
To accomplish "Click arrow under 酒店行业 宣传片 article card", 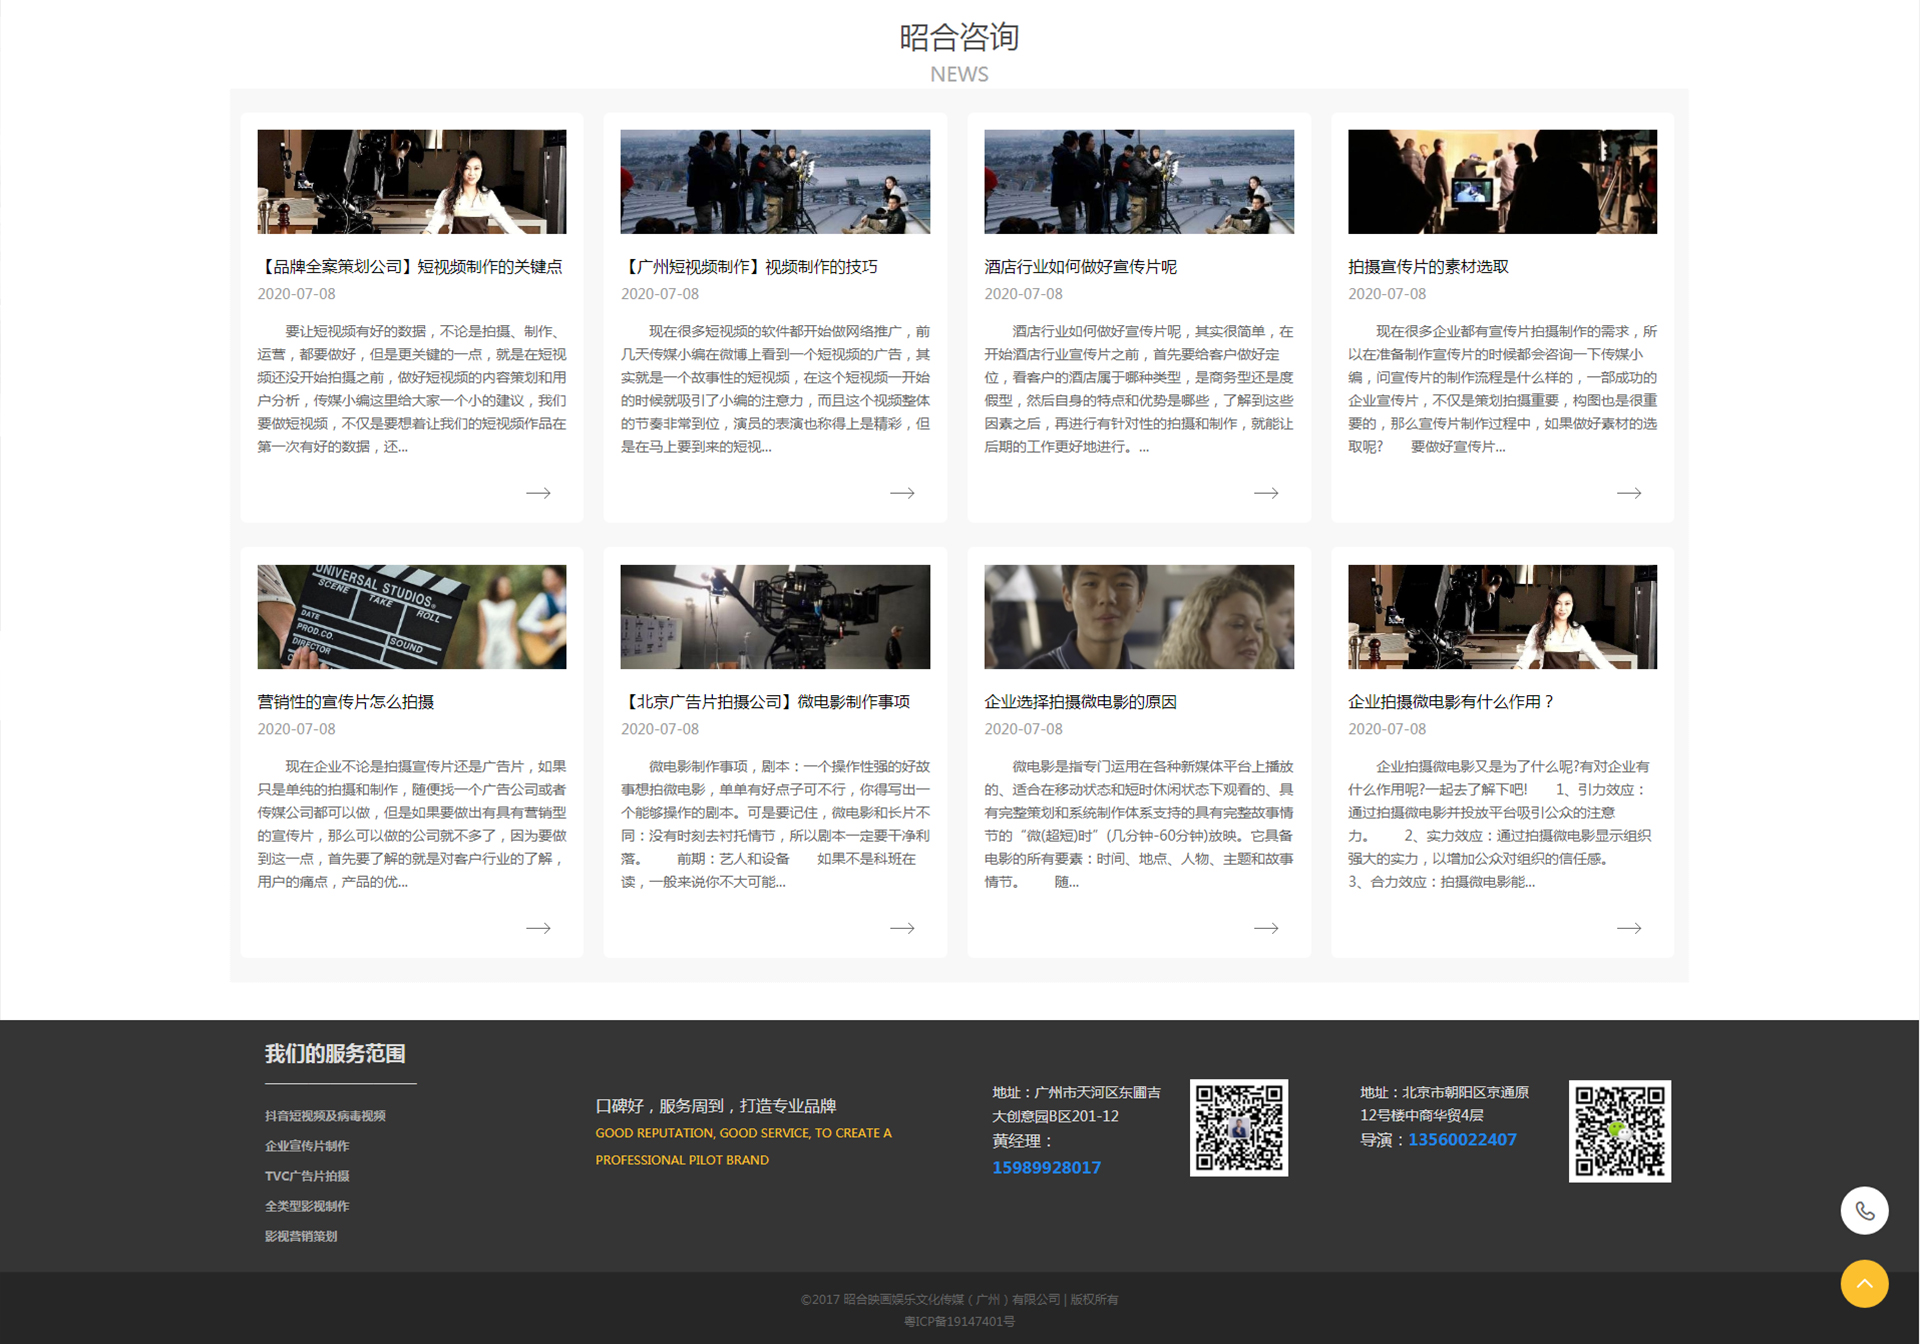I will pos(1266,493).
